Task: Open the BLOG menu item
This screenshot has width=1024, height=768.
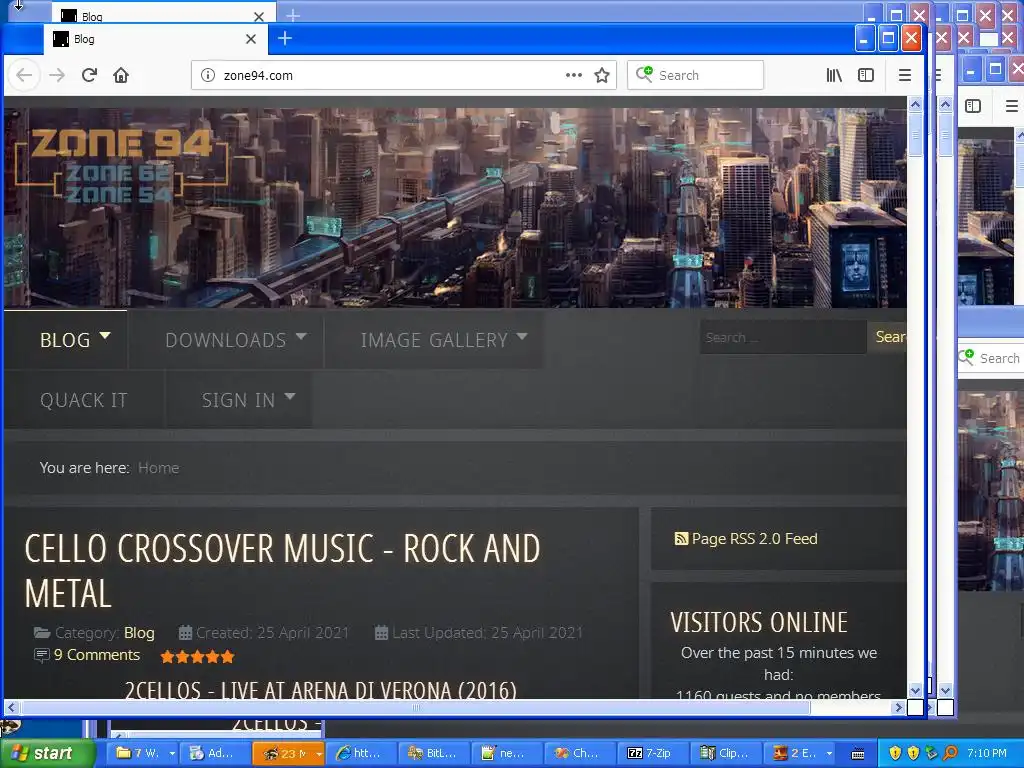Action: [65, 340]
